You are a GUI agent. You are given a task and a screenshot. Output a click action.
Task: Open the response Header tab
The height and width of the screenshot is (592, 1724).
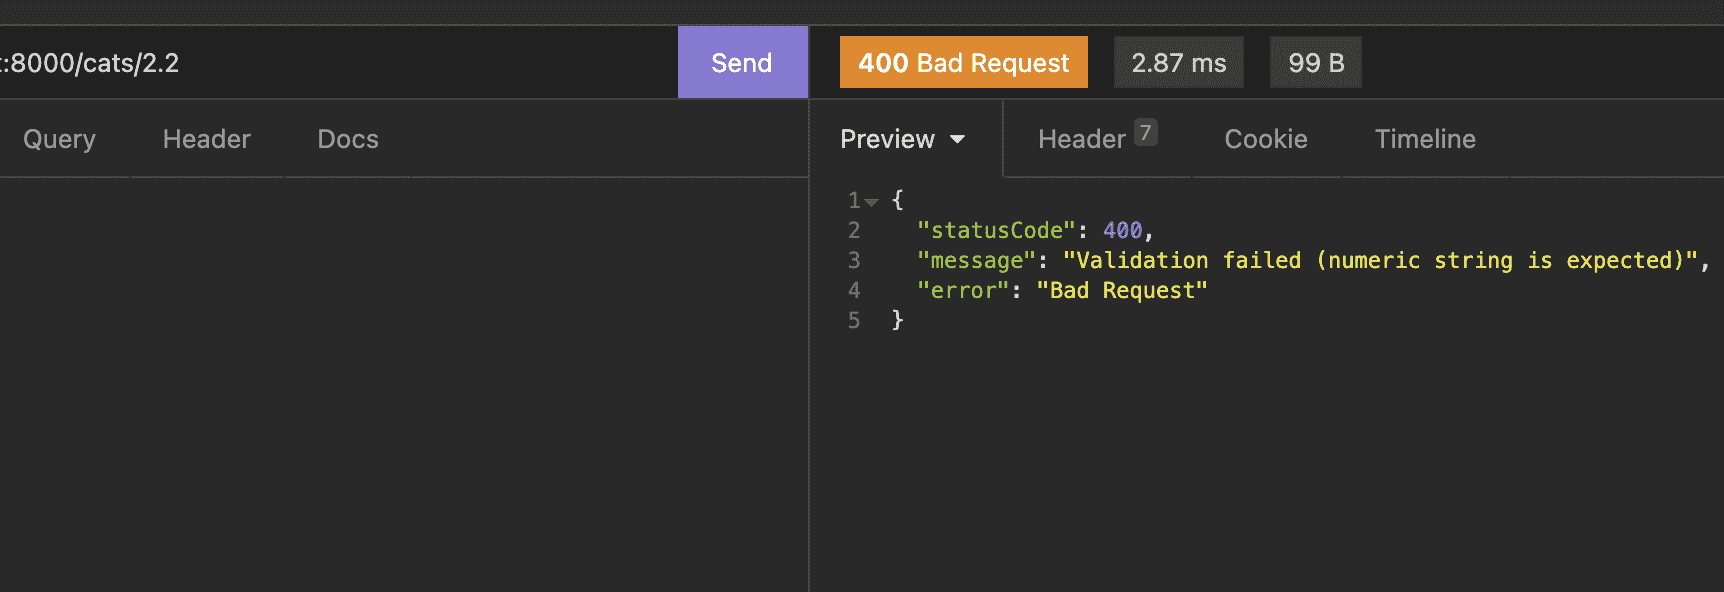(x=1081, y=139)
